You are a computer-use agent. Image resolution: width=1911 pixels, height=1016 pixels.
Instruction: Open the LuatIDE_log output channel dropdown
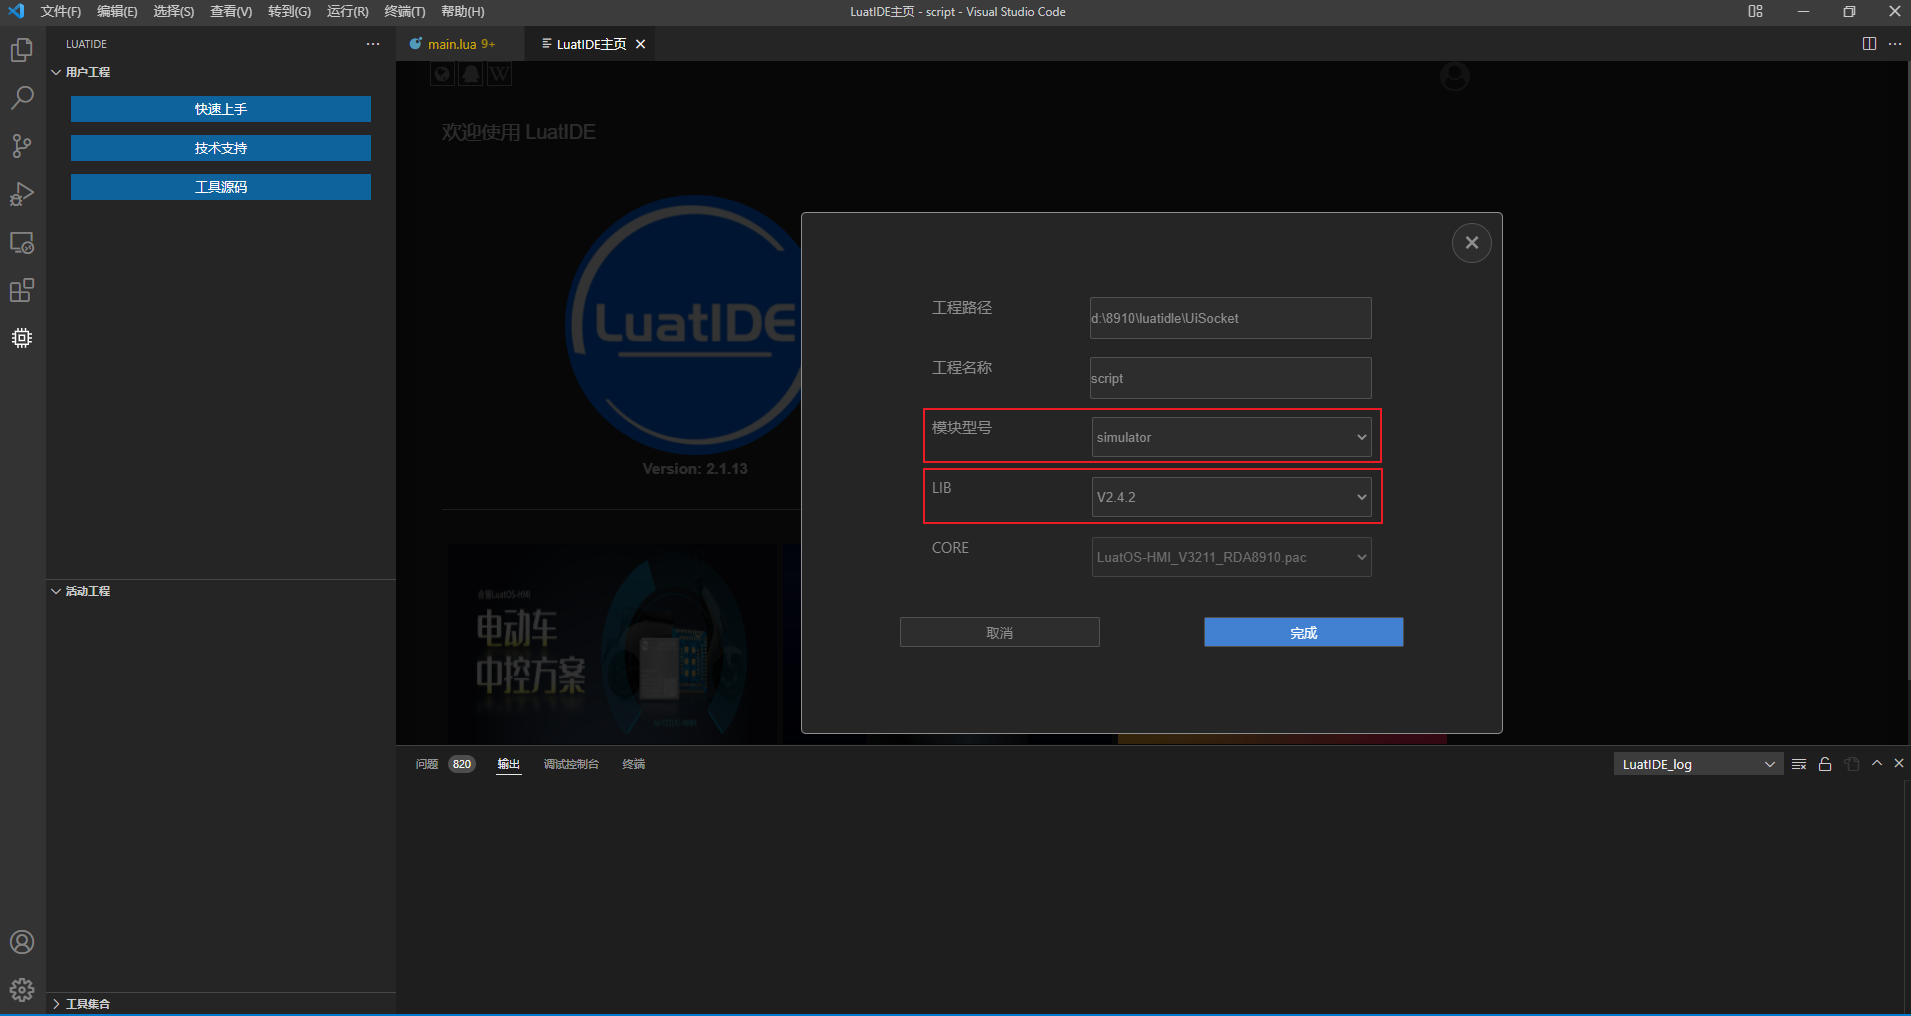[x=1698, y=764]
